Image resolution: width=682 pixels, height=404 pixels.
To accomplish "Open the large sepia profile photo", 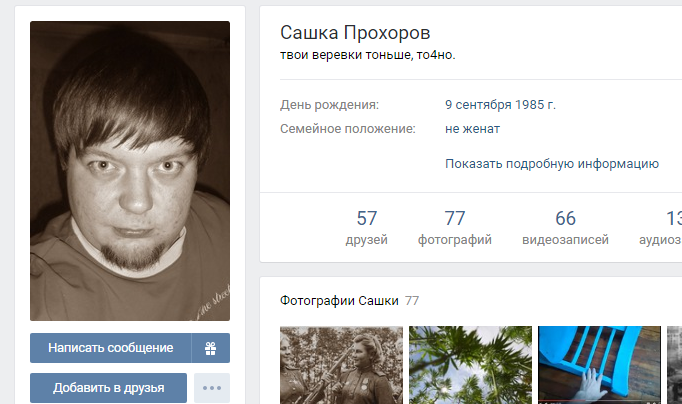I will pyautogui.click(x=130, y=171).
